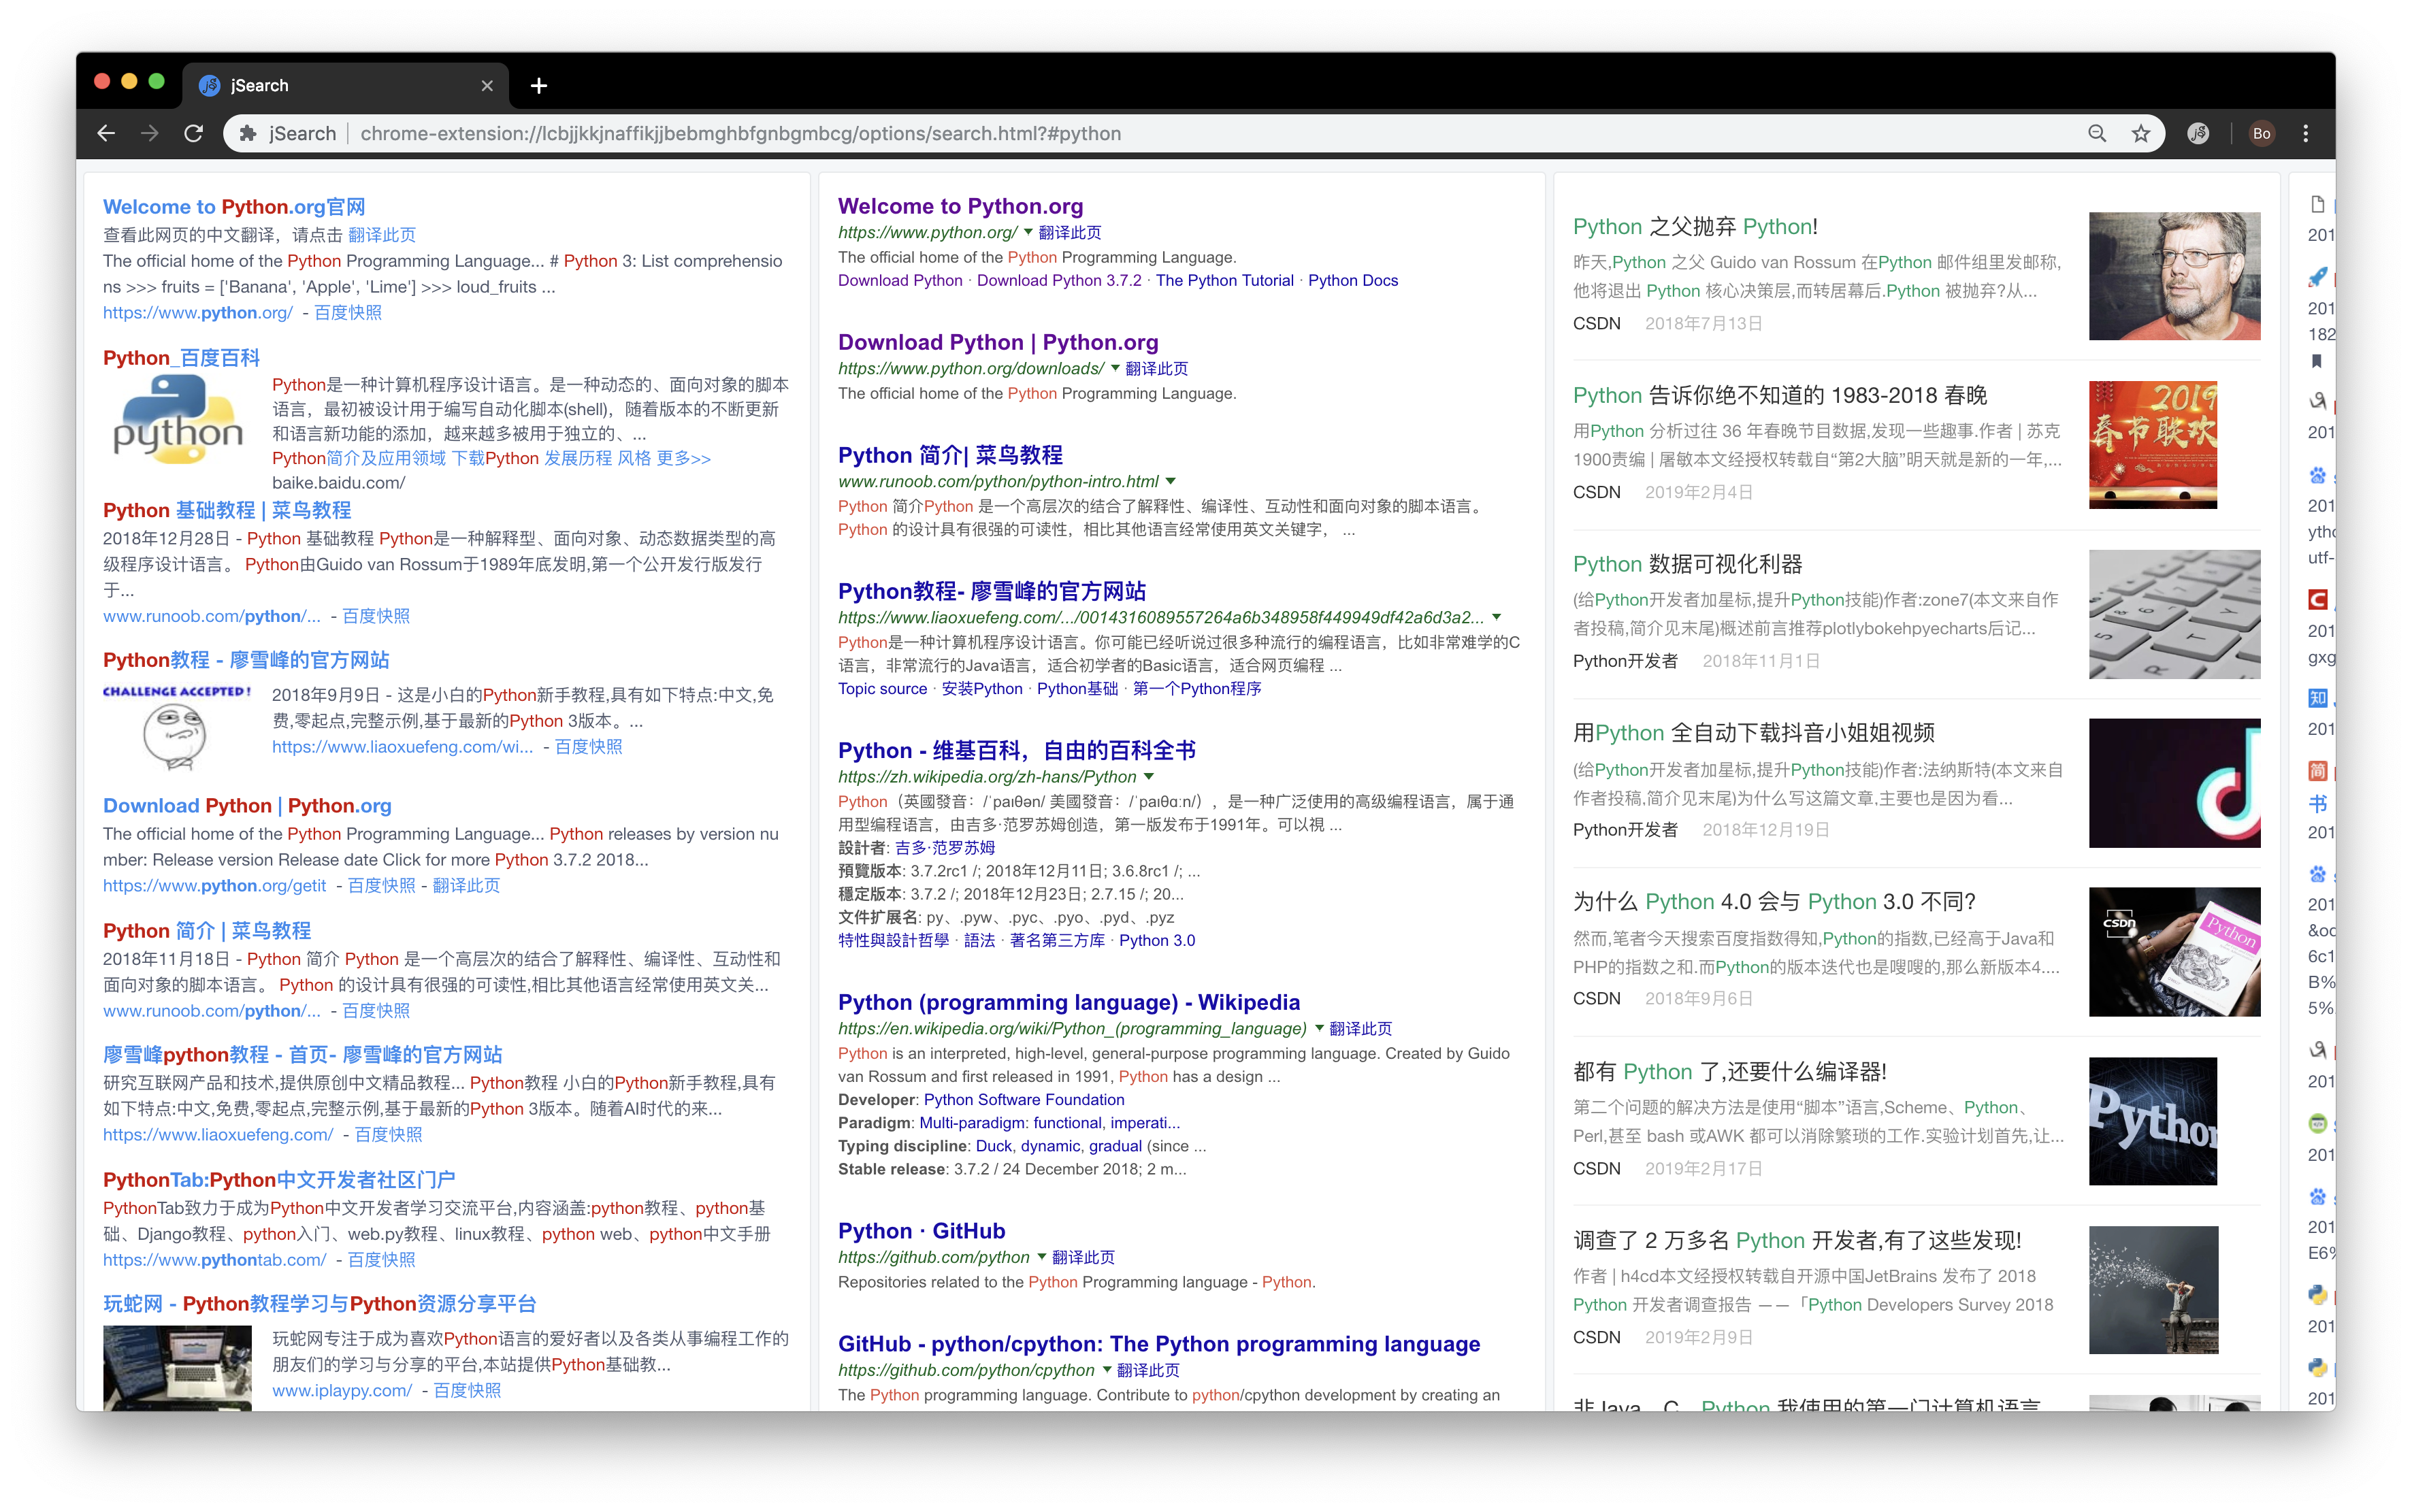Open the jSearch extension icon in toolbar
2412x1512 pixels.
[x=2198, y=133]
